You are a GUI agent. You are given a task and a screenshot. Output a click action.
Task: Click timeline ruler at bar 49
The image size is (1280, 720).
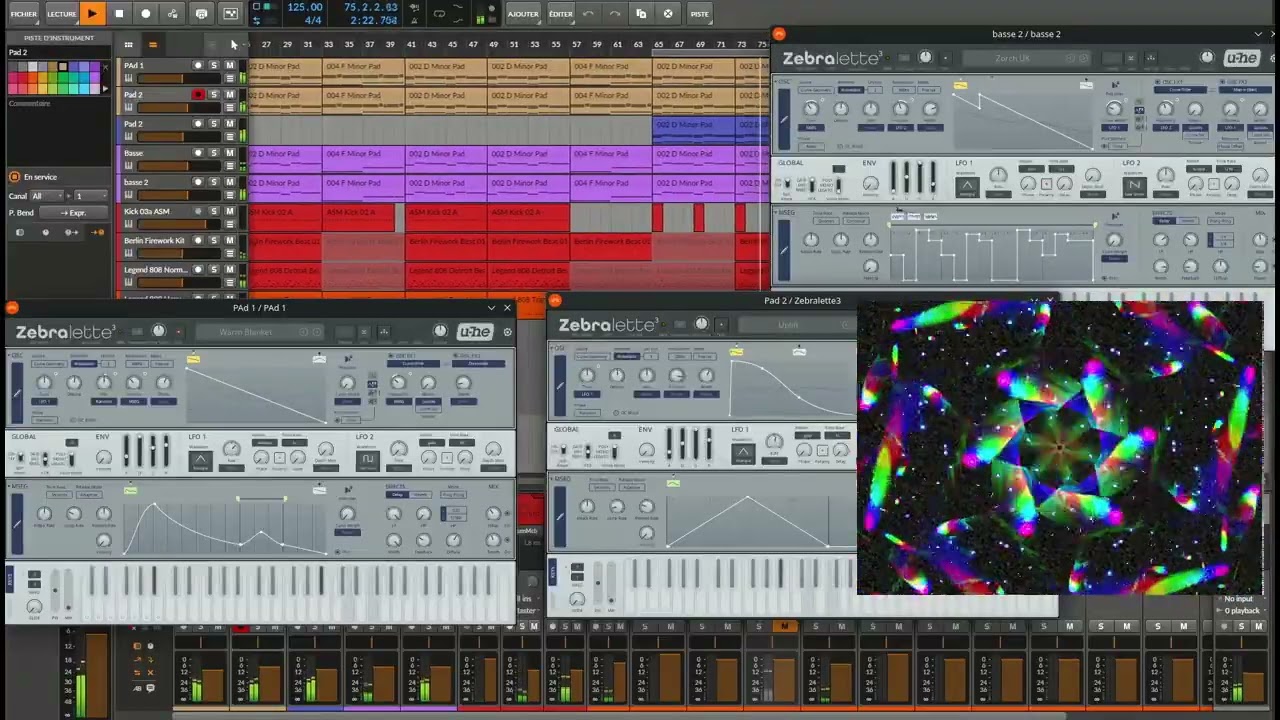coord(493,44)
